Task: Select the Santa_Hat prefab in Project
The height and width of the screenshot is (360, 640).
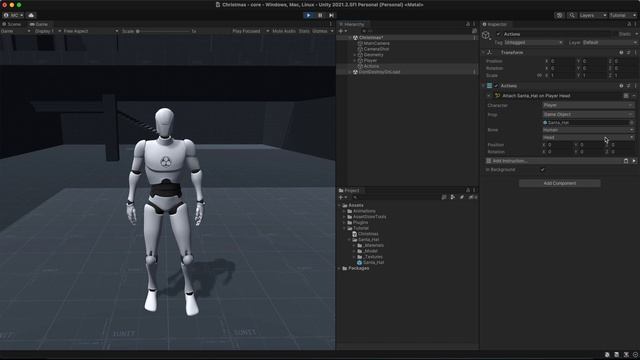Action: pos(371,262)
